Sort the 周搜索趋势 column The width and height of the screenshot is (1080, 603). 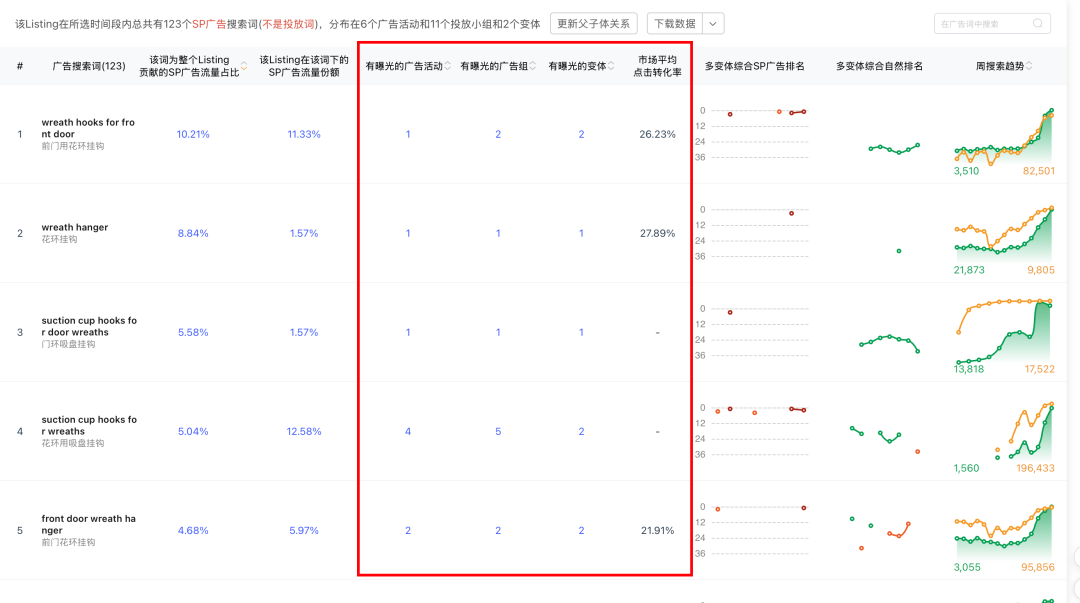pos(1029,66)
